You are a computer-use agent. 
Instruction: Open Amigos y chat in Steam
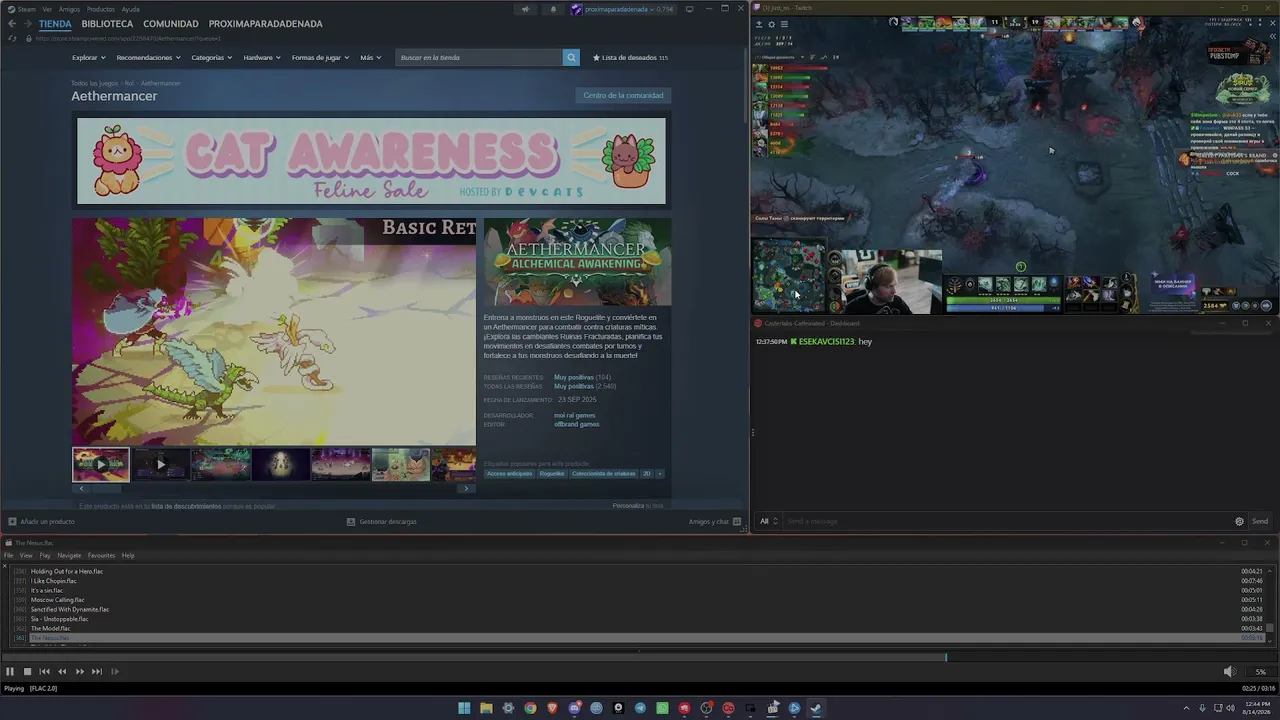[x=715, y=521]
